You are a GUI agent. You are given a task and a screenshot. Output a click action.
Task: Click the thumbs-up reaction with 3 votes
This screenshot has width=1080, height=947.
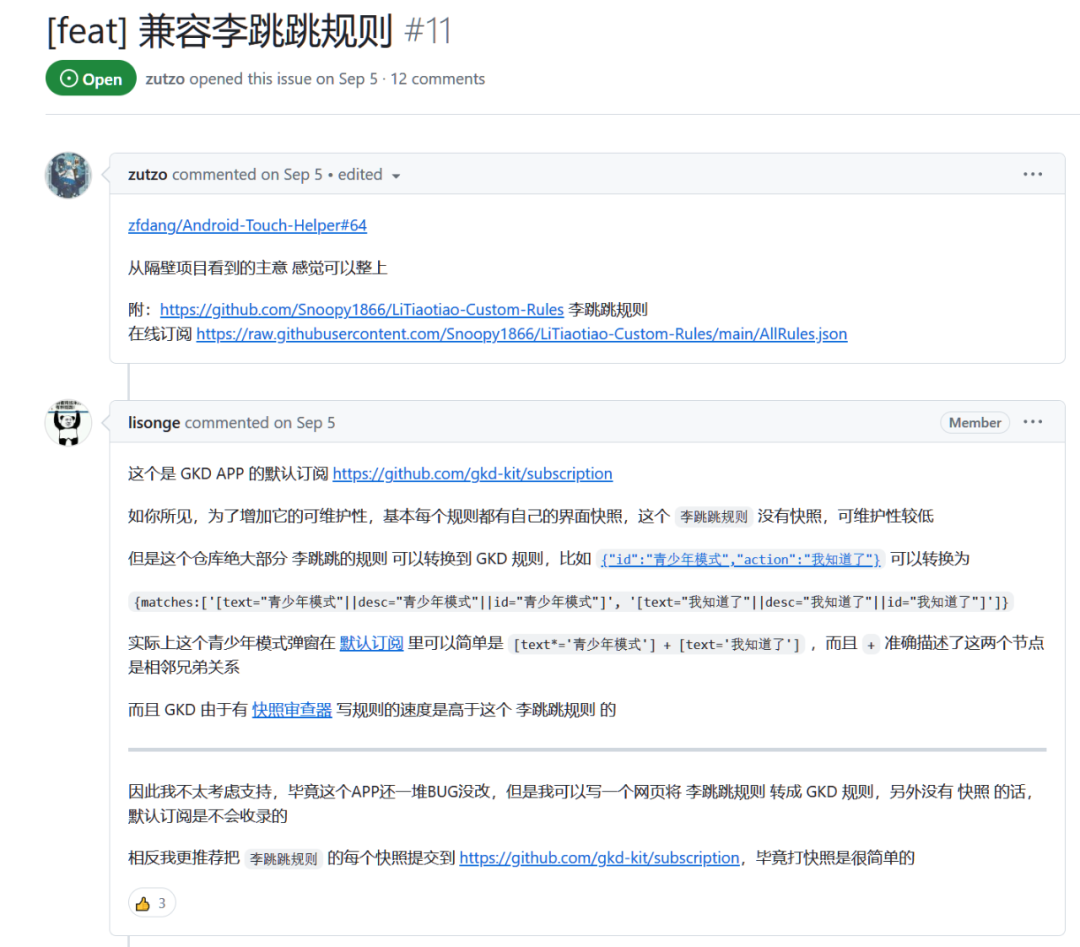coord(152,903)
